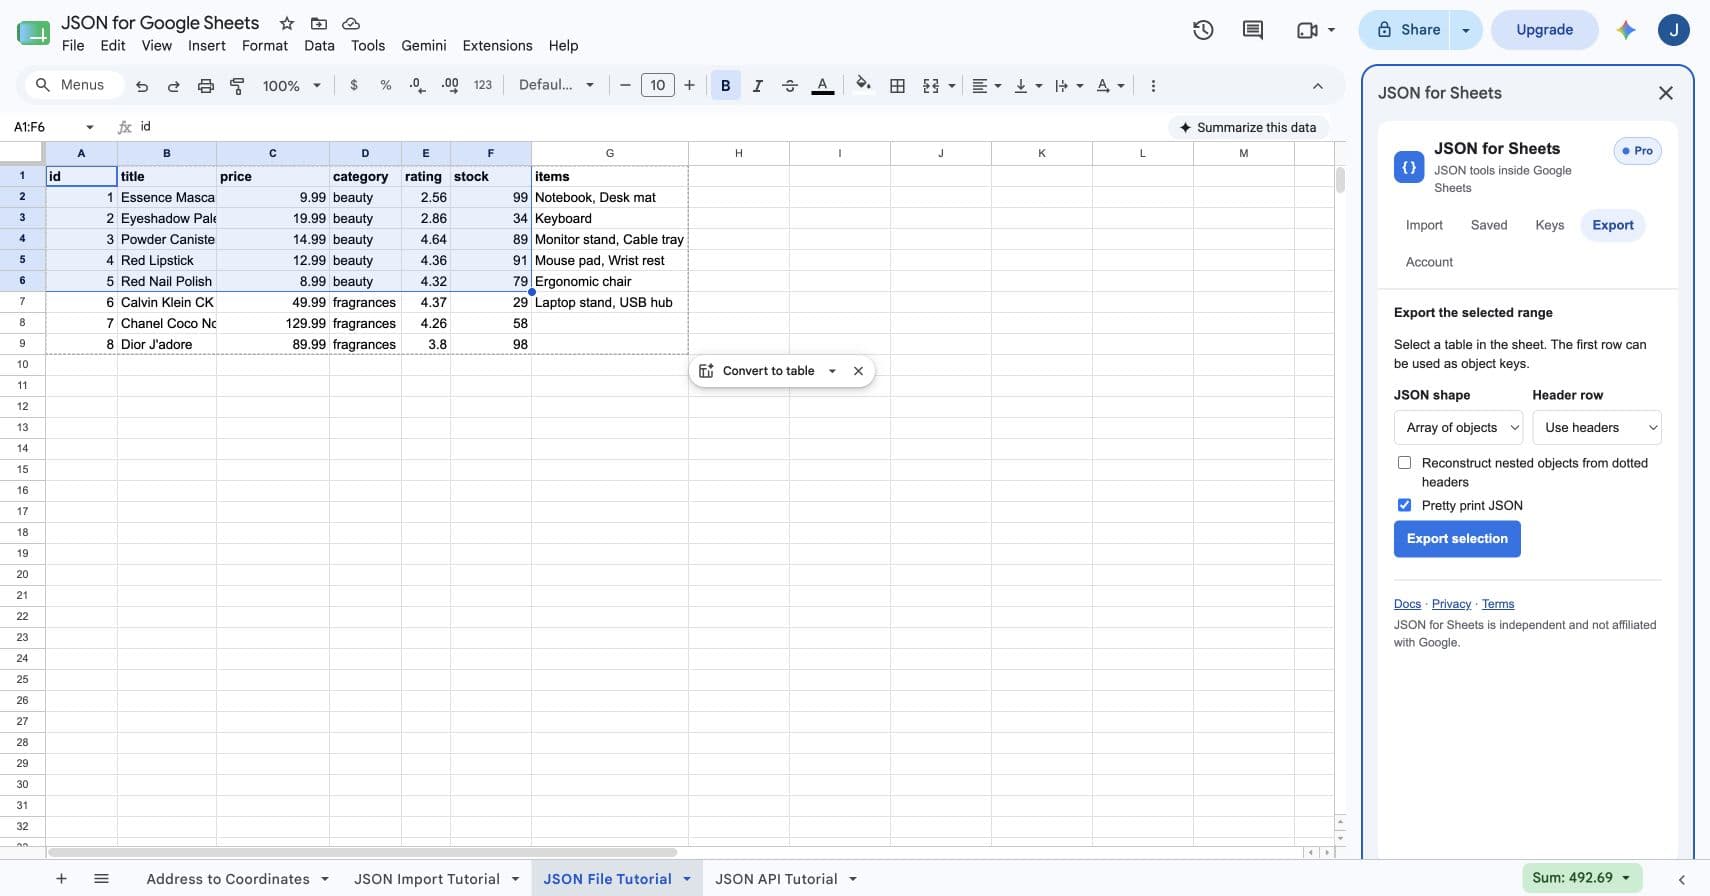The width and height of the screenshot is (1710, 896).
Task: Open the comments panel icon
Action: [1252, 30]
